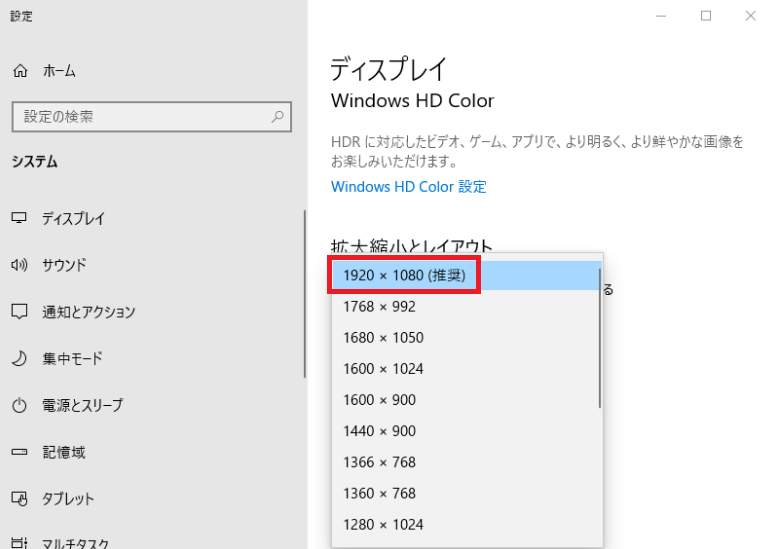
Task: Click the Storage drive icon
Action: (x=19, y=452)
